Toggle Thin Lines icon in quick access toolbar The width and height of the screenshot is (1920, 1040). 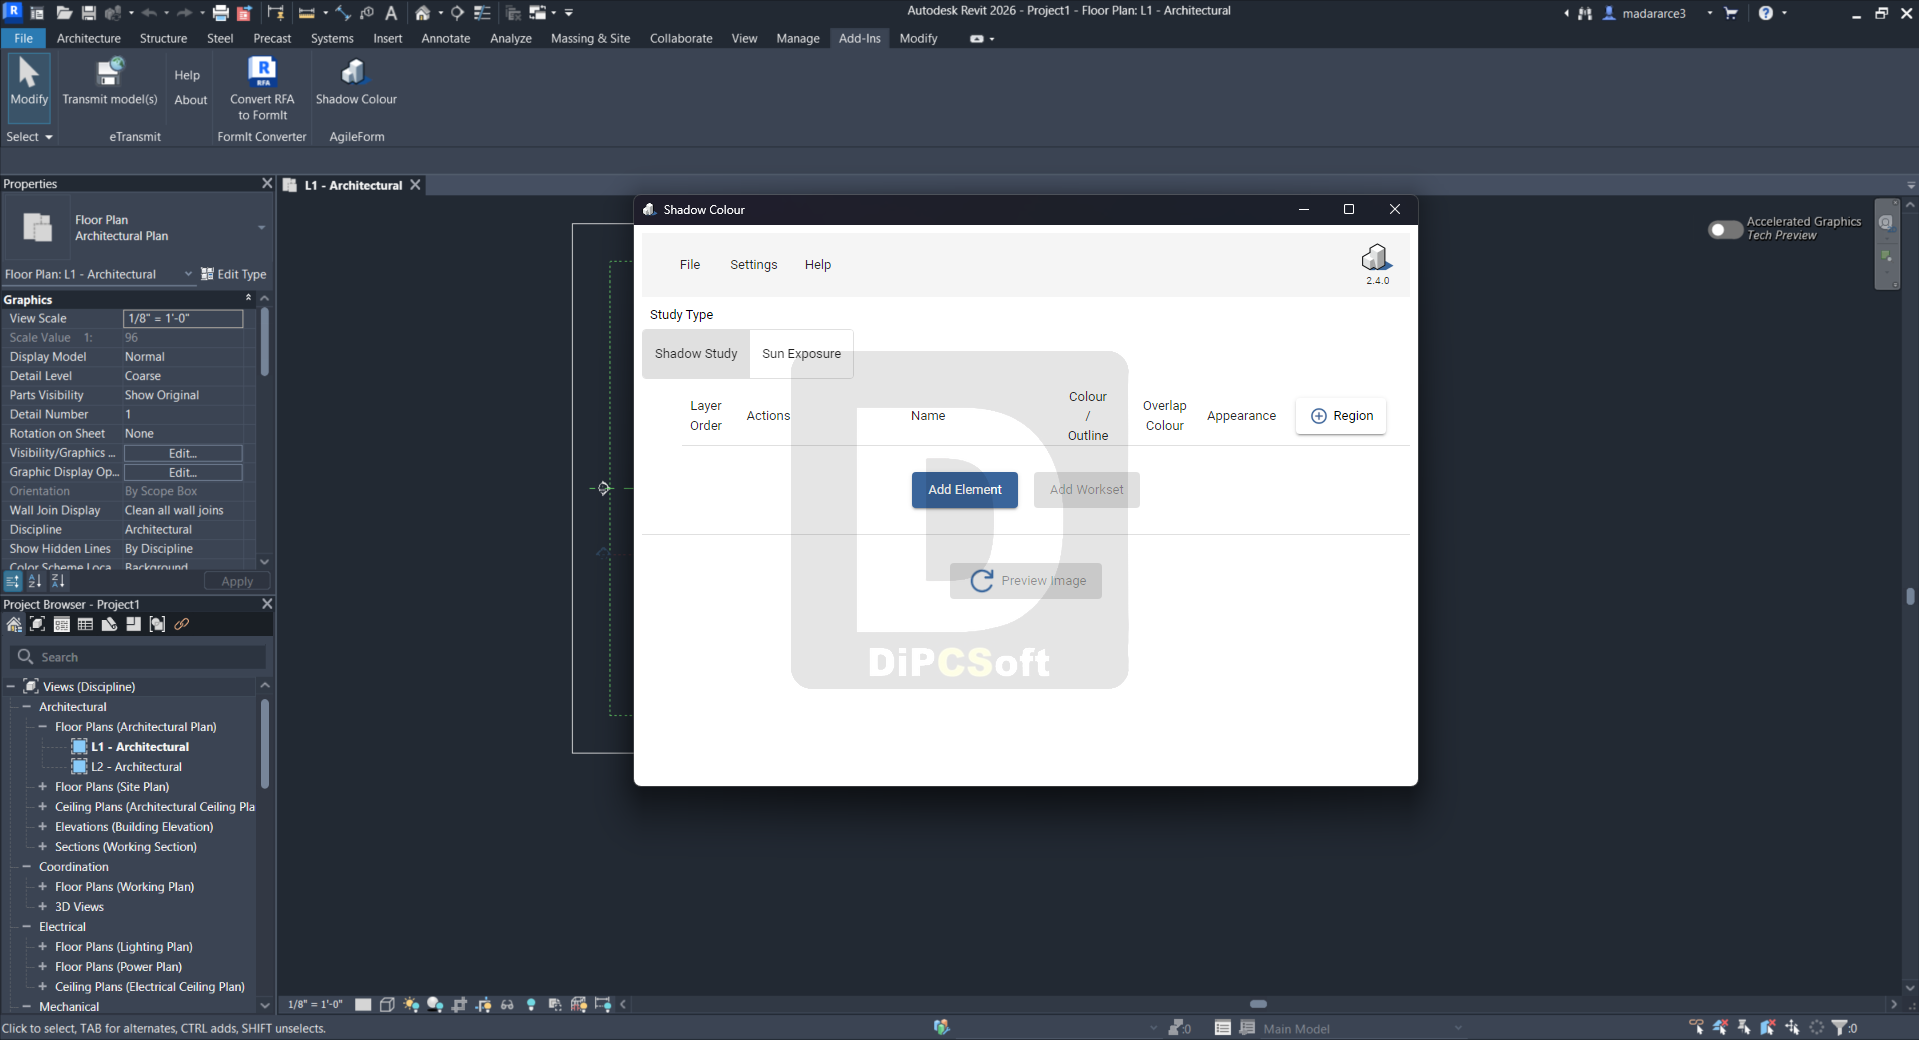[482, 13]
